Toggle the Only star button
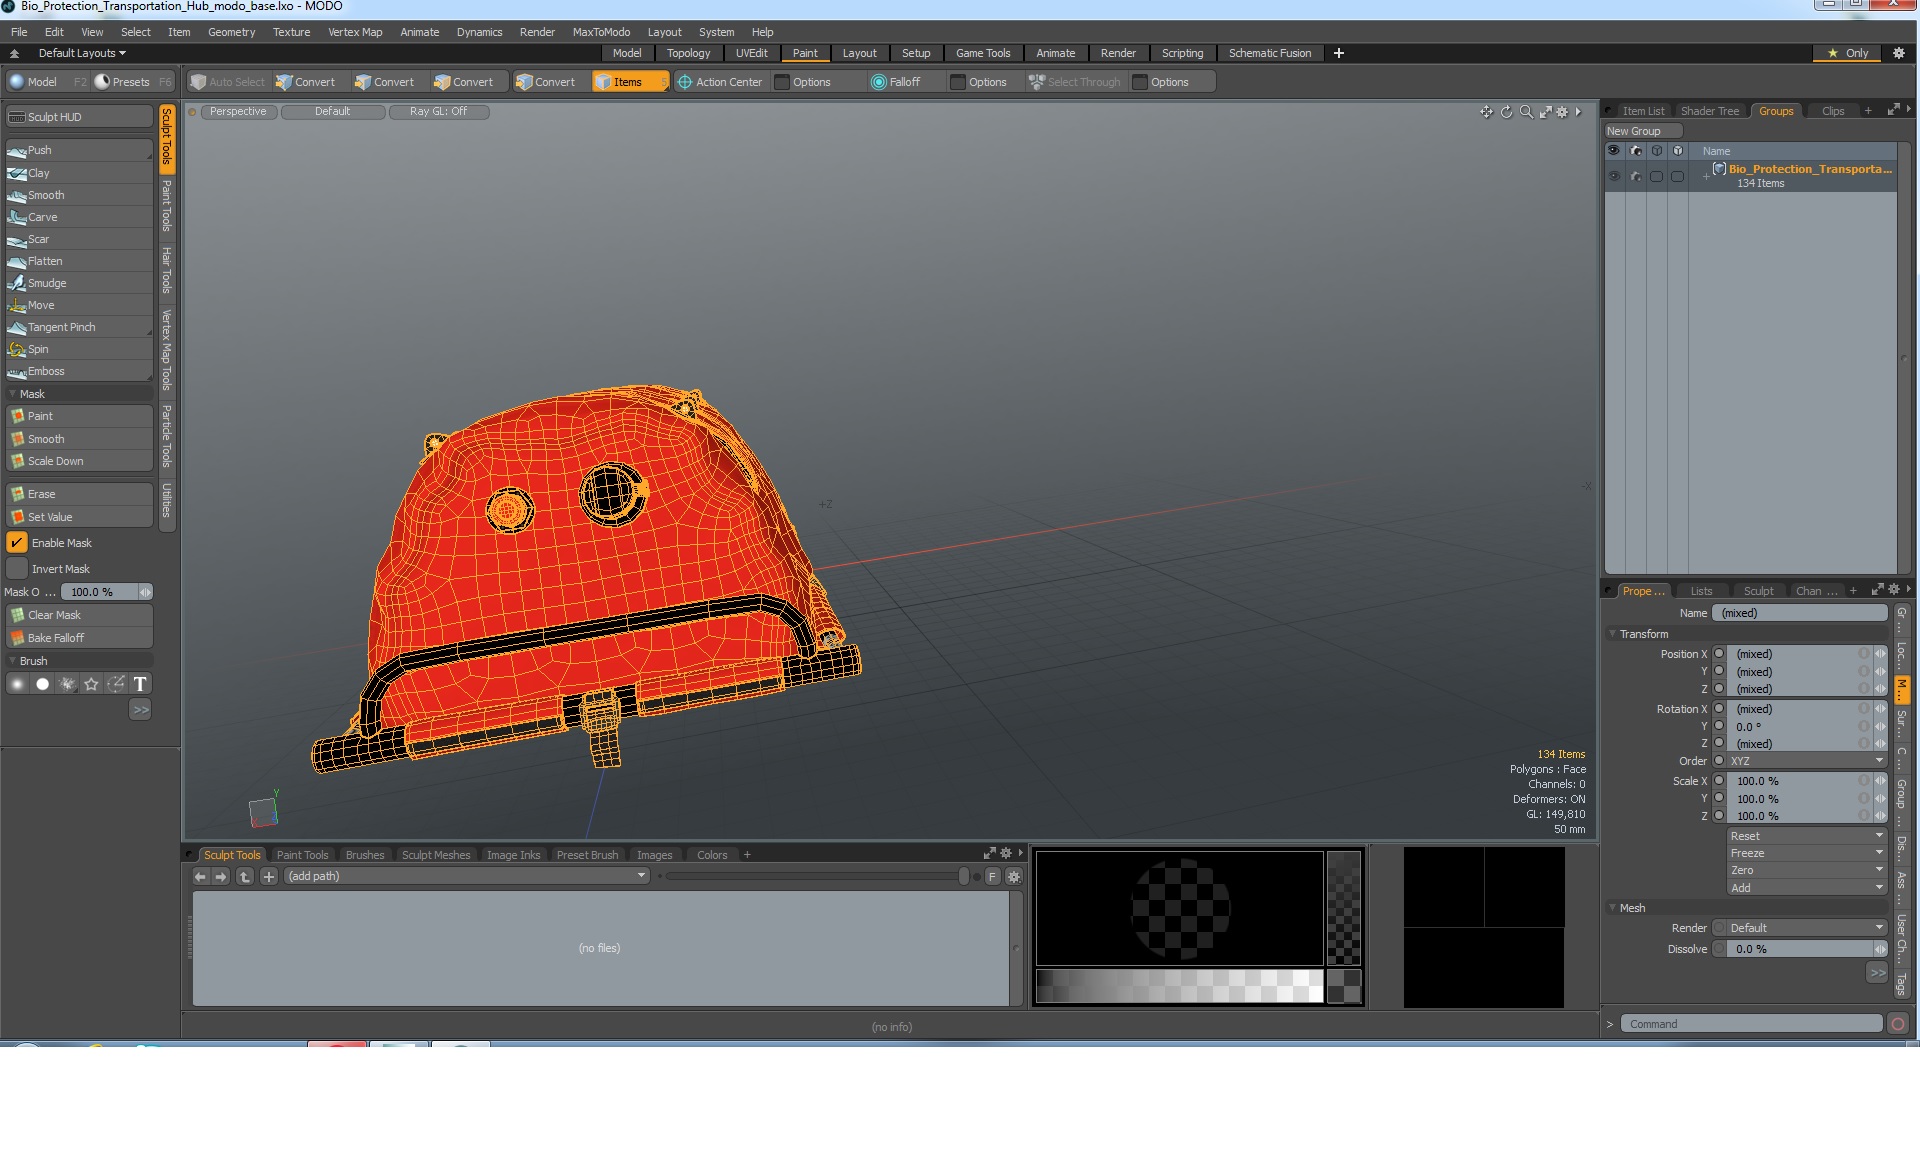This screenshot has height=1158, width=1920. [x=1847, y=53]
